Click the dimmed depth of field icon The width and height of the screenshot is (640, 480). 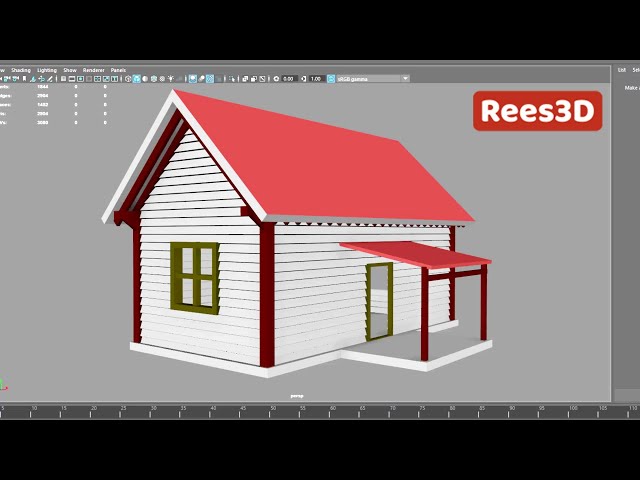[219, 78]
